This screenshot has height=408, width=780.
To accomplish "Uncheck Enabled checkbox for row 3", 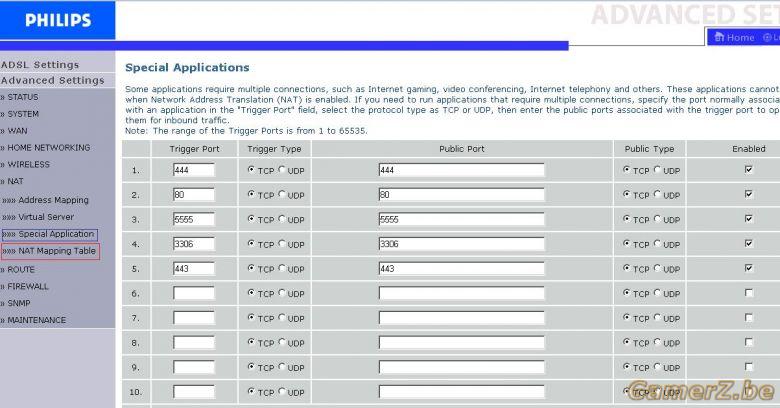I will (x=749, y=219).
